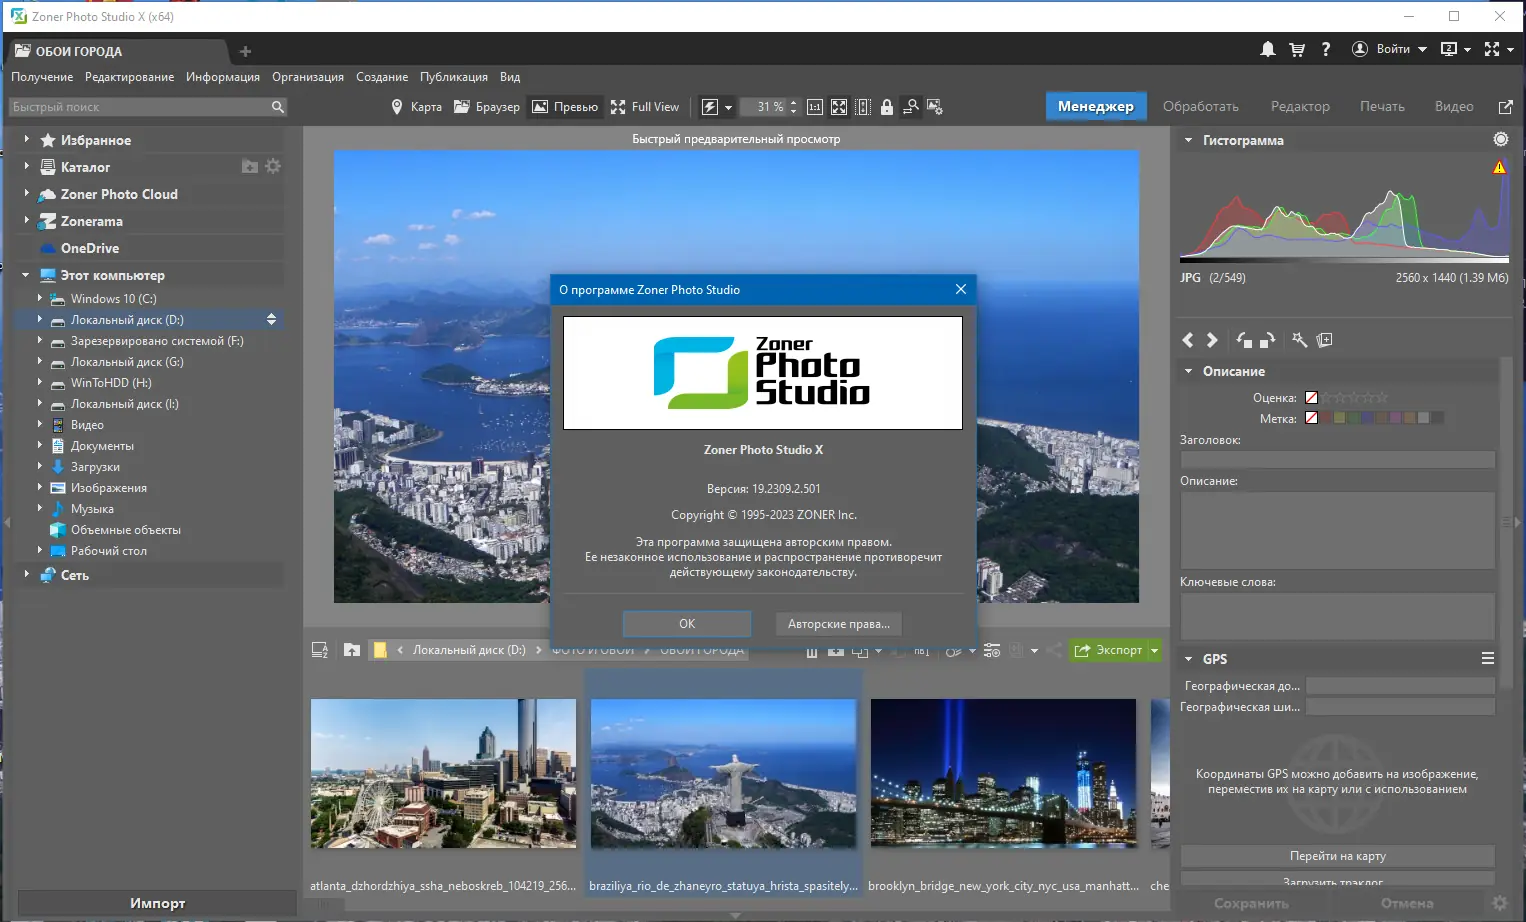Click the 1:1 zoom icon
Screen dimensions: 1526x922
pyautogui.click(x=815, y=107)
